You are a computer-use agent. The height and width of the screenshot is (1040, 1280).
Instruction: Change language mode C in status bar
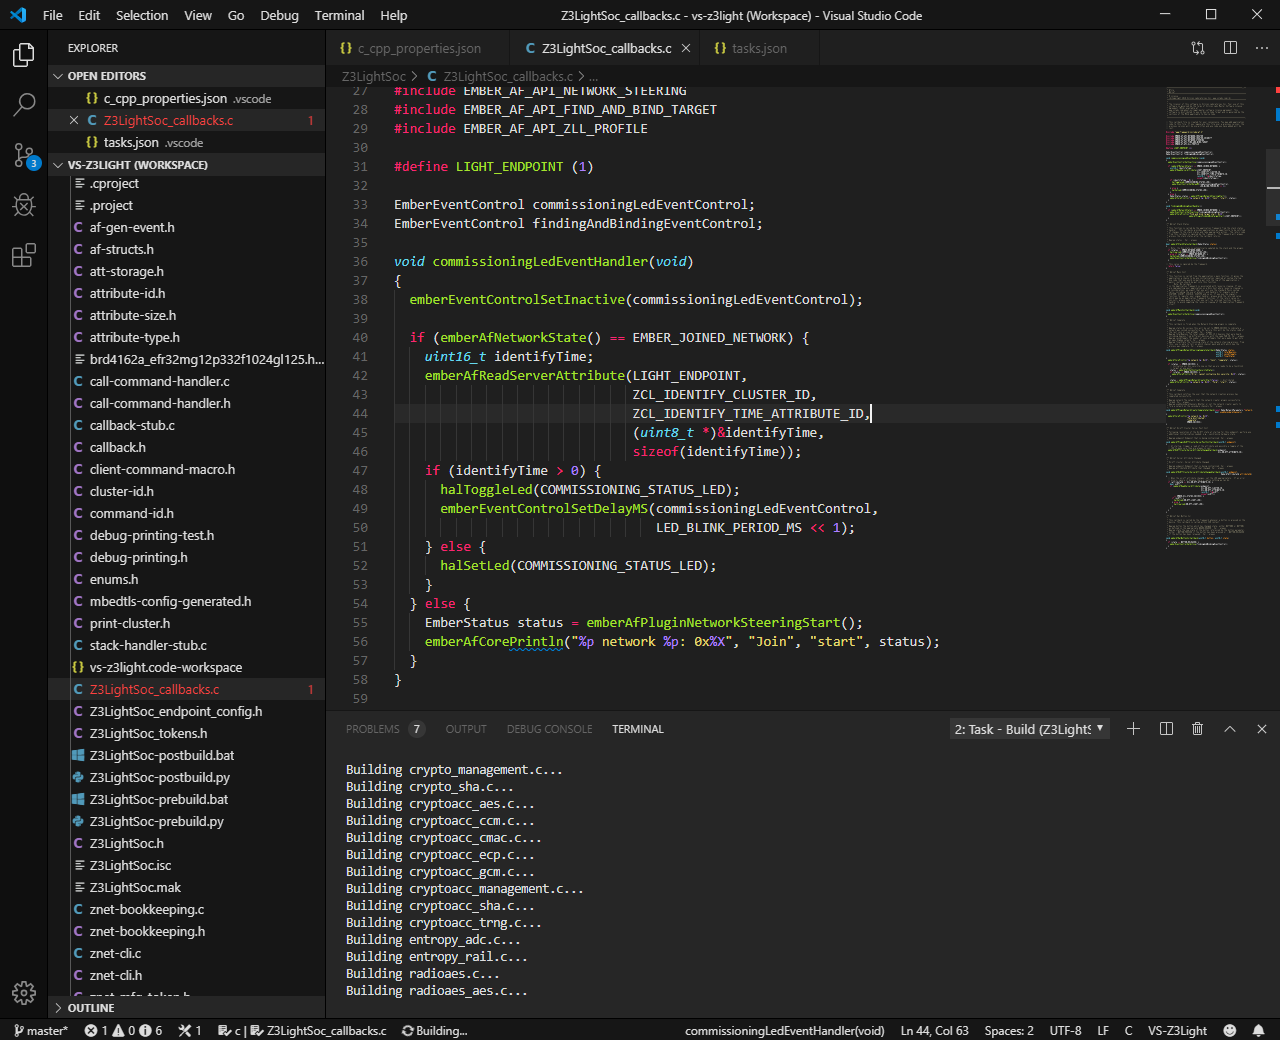[x=1128, y=1030]
